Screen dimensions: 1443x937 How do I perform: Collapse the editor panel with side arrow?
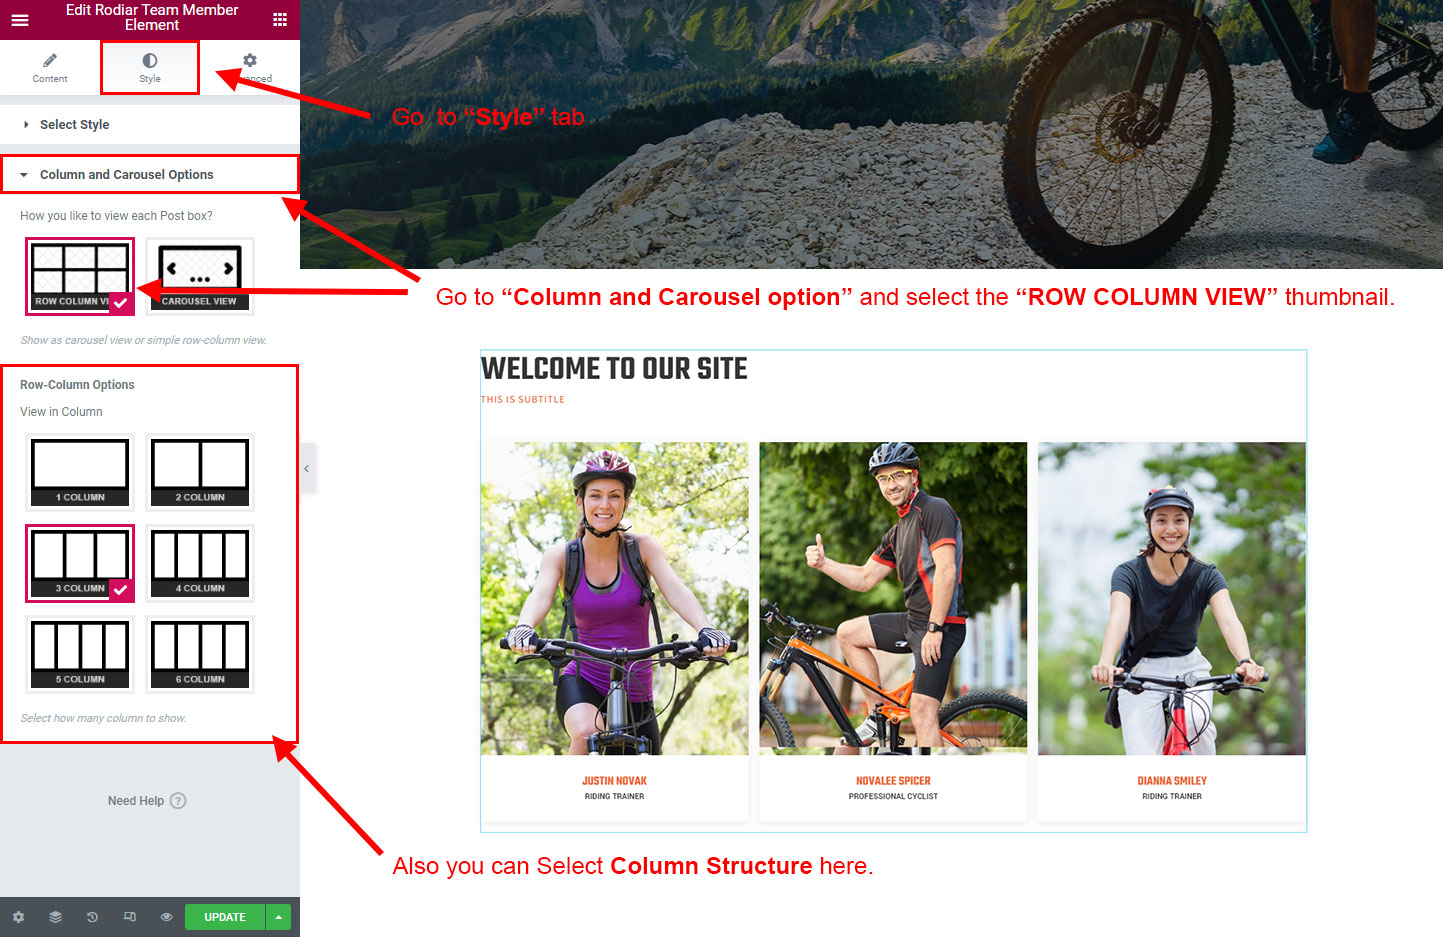[x=307, y=469]
